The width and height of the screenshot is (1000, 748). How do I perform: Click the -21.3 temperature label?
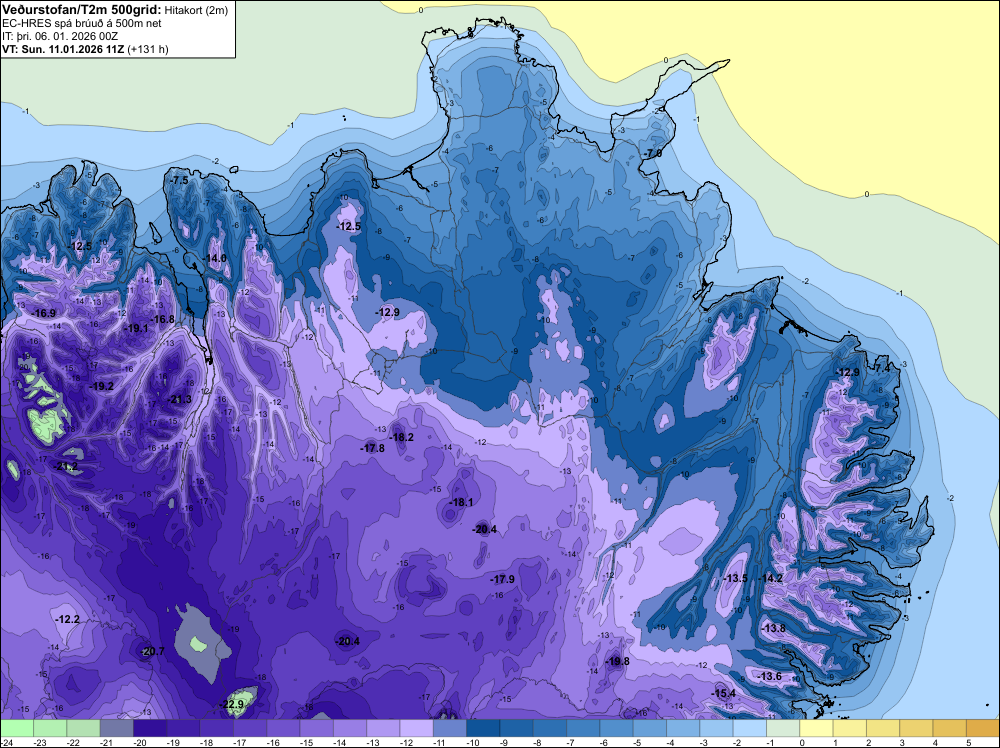(x=179, y=399)
